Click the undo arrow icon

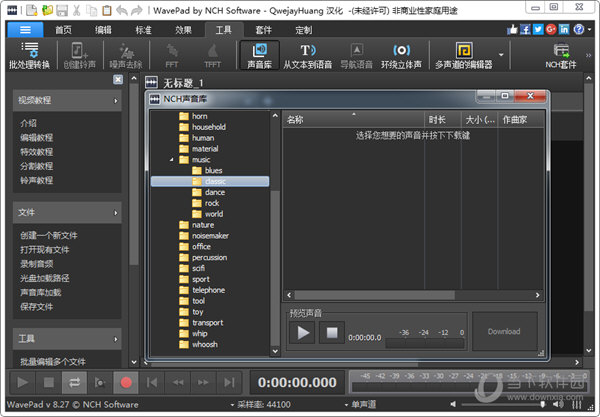(122, 10)
